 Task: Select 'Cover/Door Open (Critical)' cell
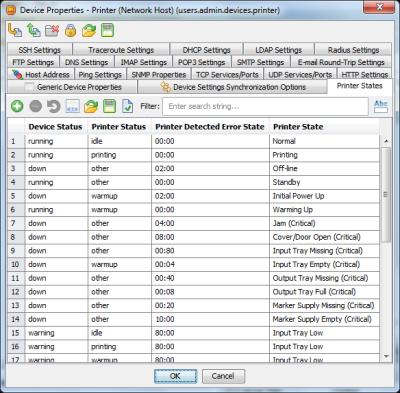pyautogui.click(x=324, y=237)
